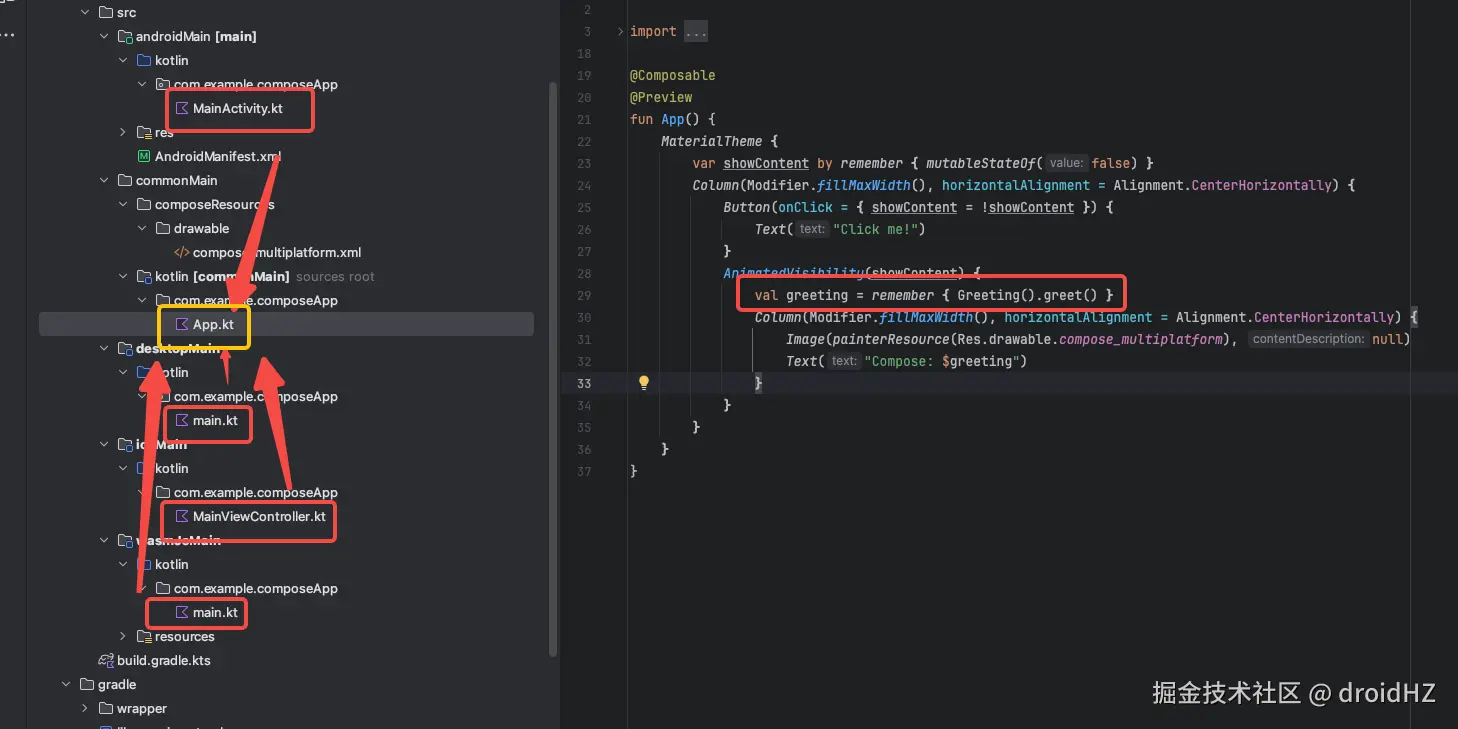Viewport: 1458px width, 729px height.
Task: Select the iosMain tree row label
Action: coord(161,444)
